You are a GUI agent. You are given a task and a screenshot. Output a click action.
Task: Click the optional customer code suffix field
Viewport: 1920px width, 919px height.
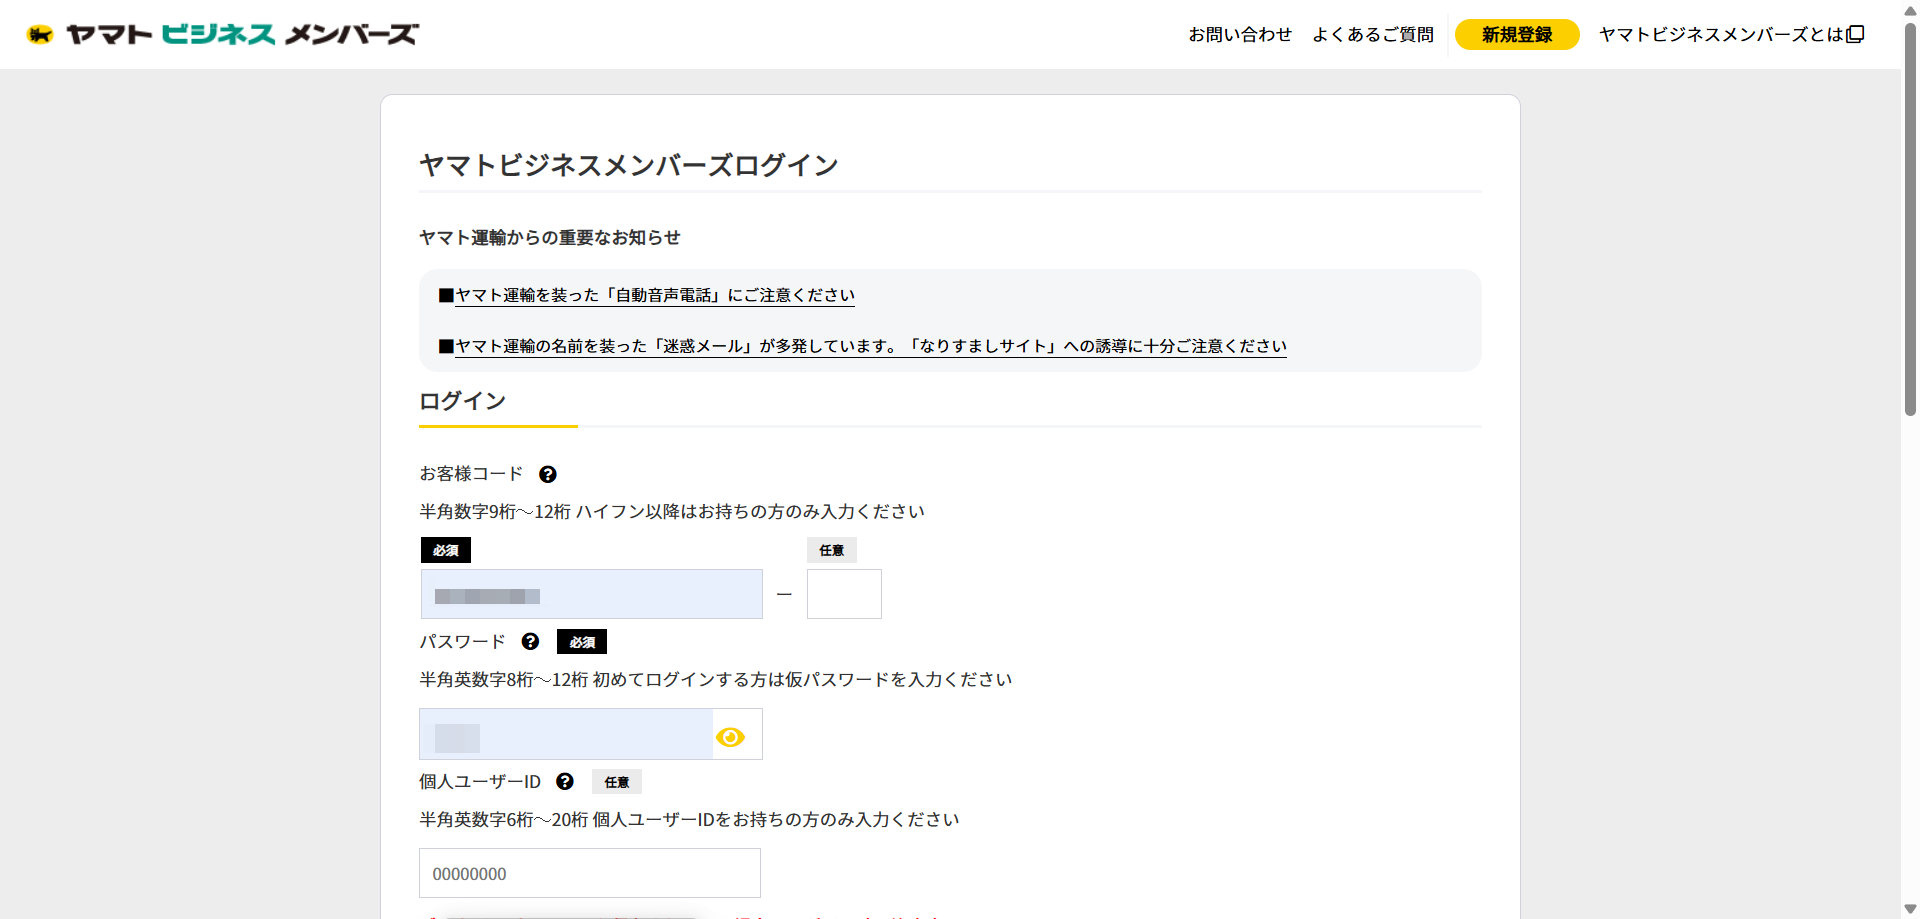pos(844,594)
